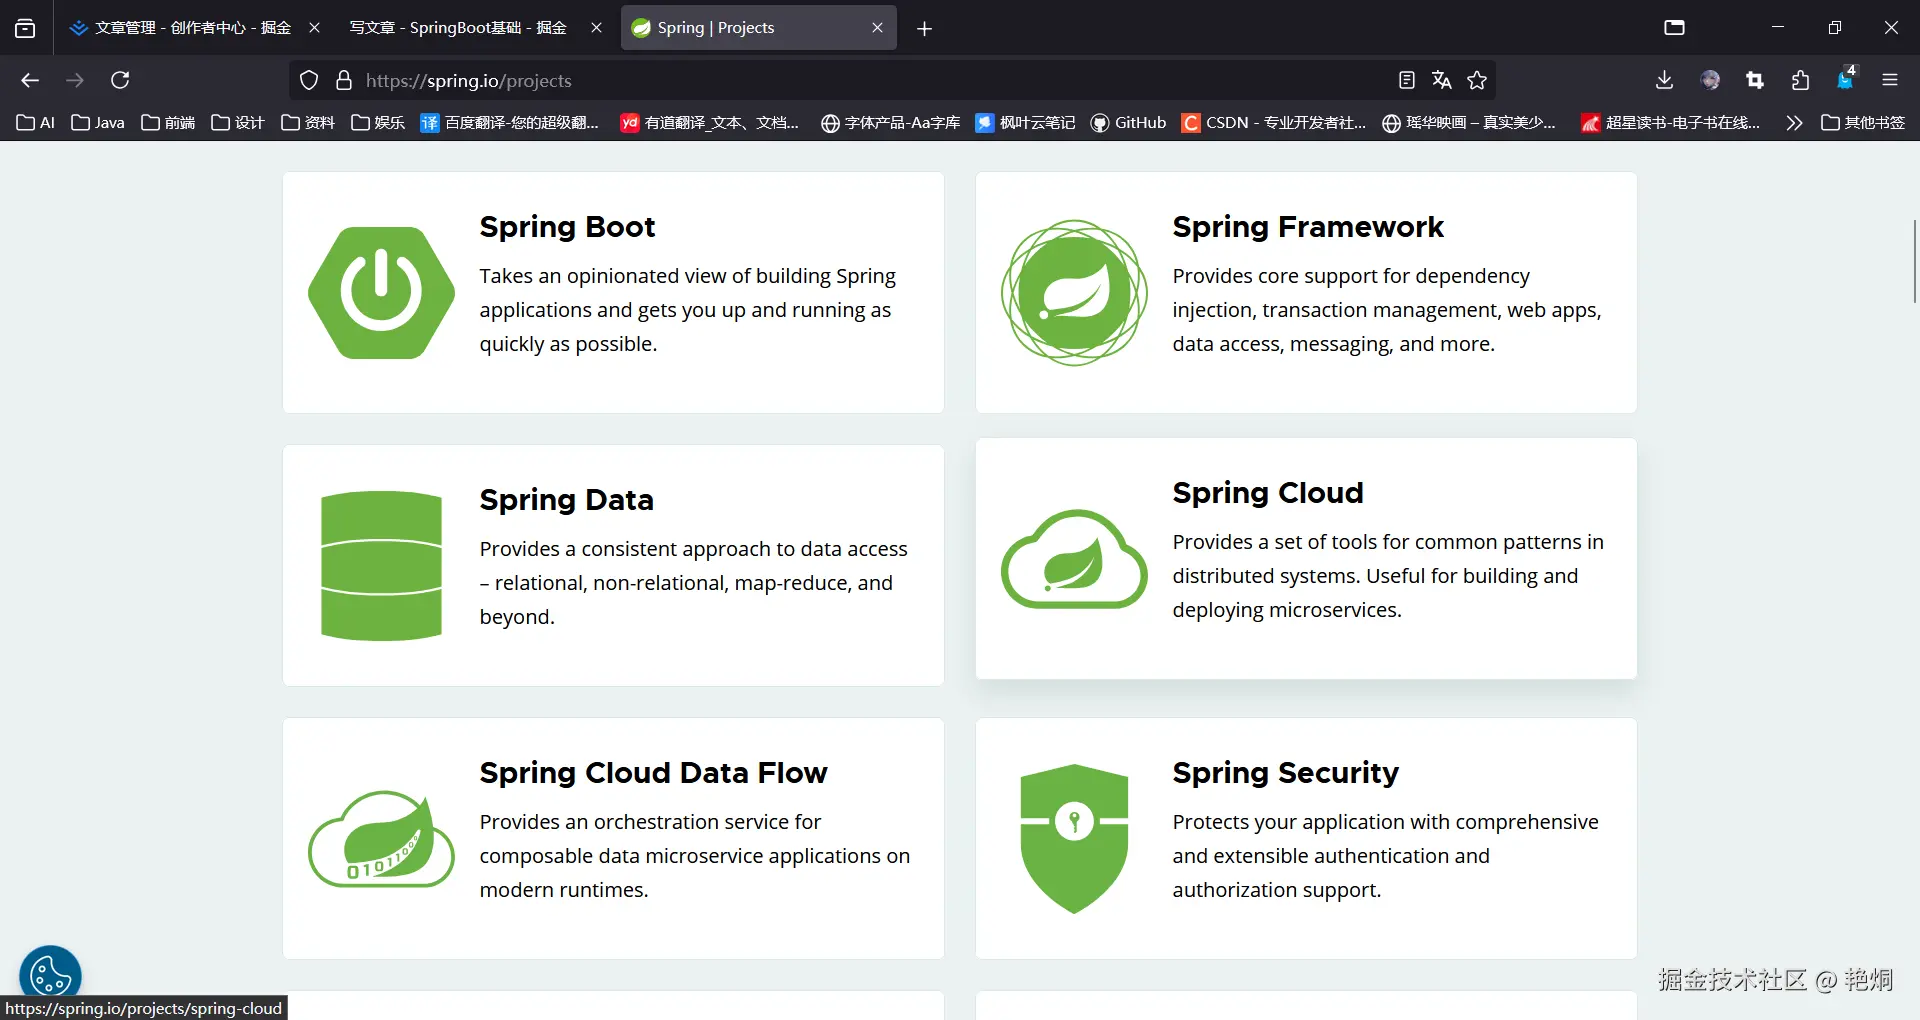Click the Spring Cloud leaf cloud icon
This screenshot has height=1020, width=1920.
(1074, 559)
